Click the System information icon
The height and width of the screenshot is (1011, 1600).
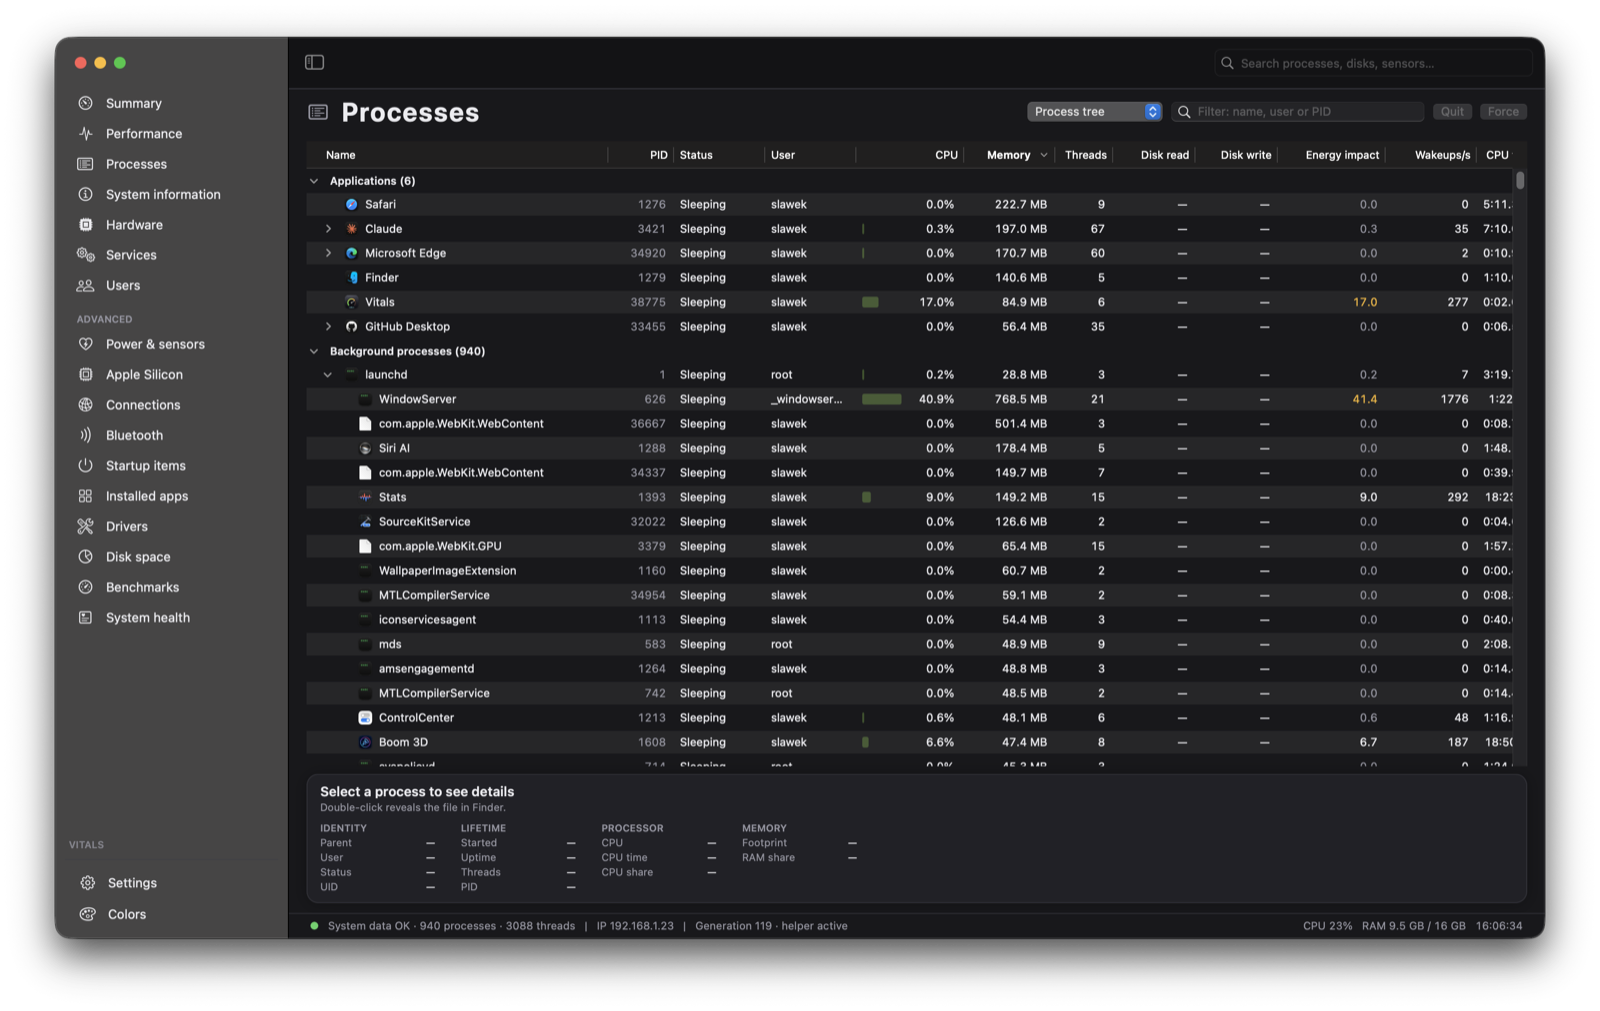click(86, 194)
